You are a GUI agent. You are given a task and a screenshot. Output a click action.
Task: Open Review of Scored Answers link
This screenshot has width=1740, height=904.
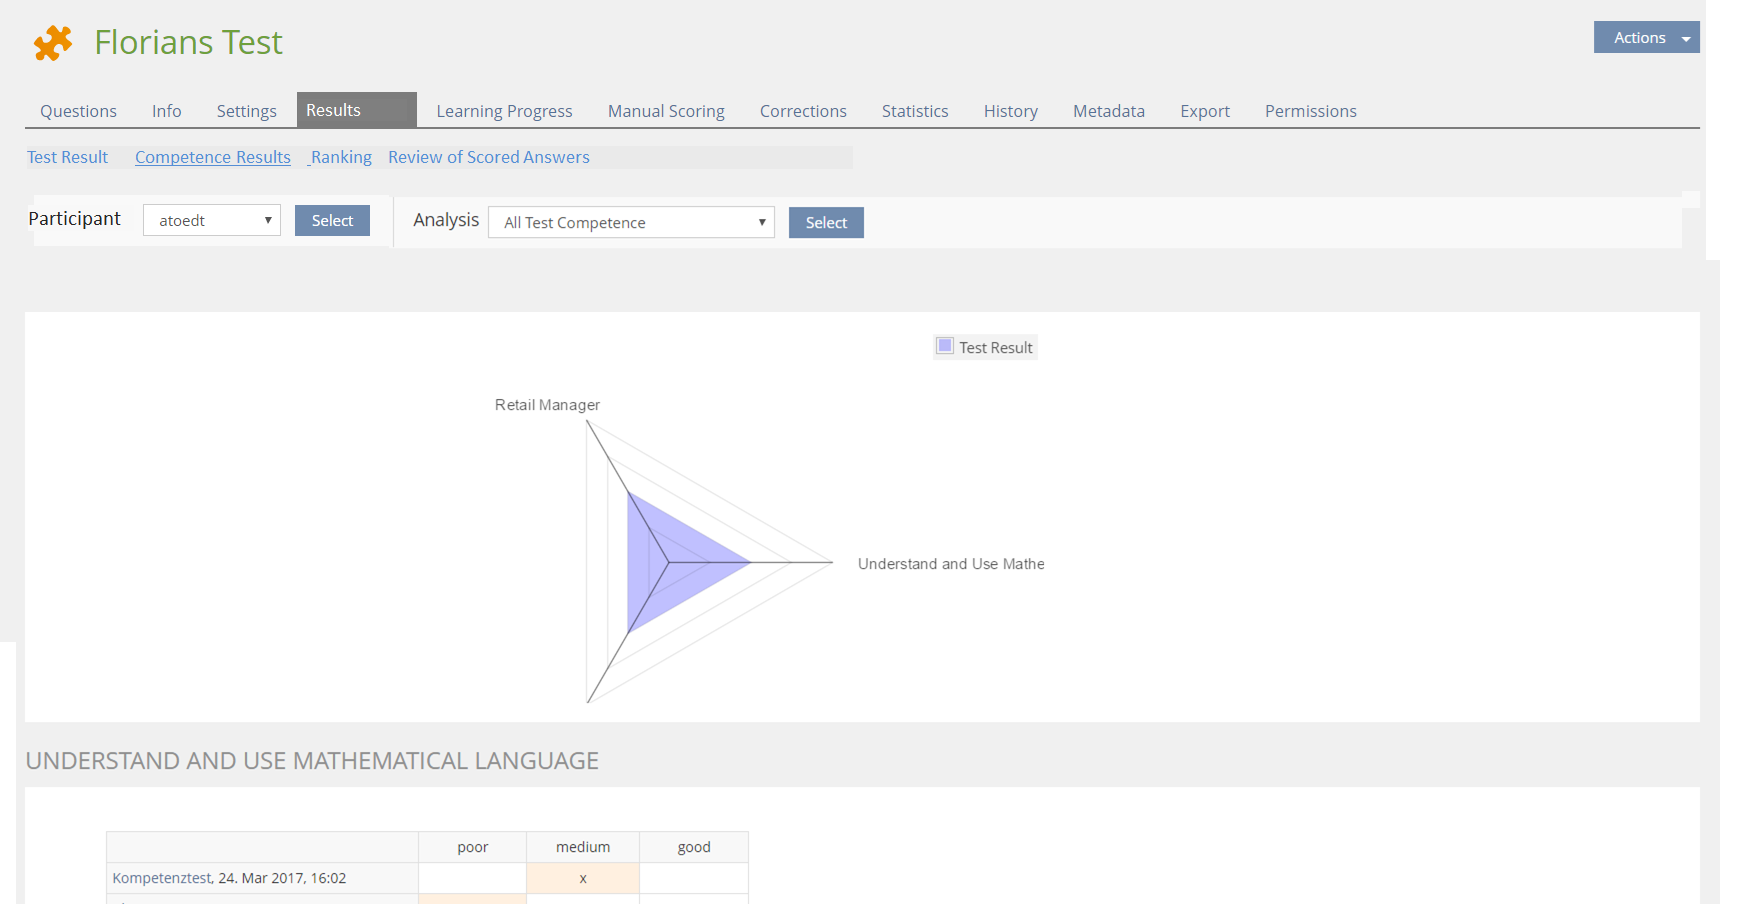point(488,157)
